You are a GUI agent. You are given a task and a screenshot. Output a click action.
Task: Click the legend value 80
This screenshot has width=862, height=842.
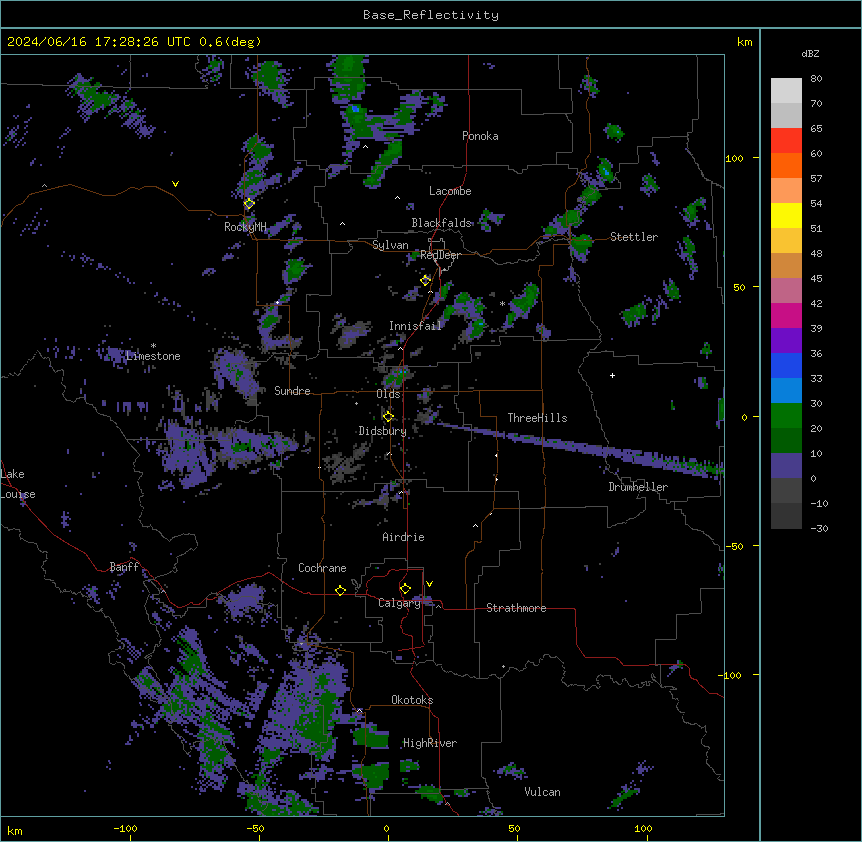[x=816, y=79]
